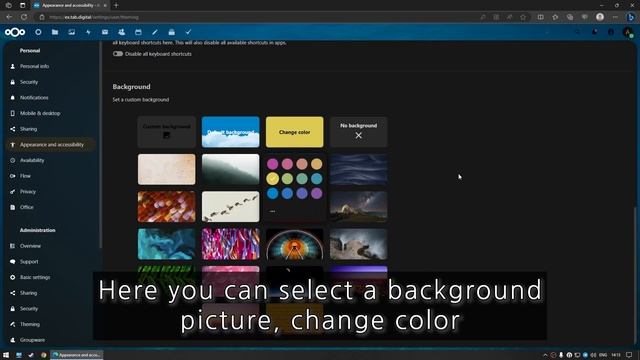Click the Notifications bell icon in sidebar
Image resolution: width=640 pixels, height=360 pixels.
13,98
